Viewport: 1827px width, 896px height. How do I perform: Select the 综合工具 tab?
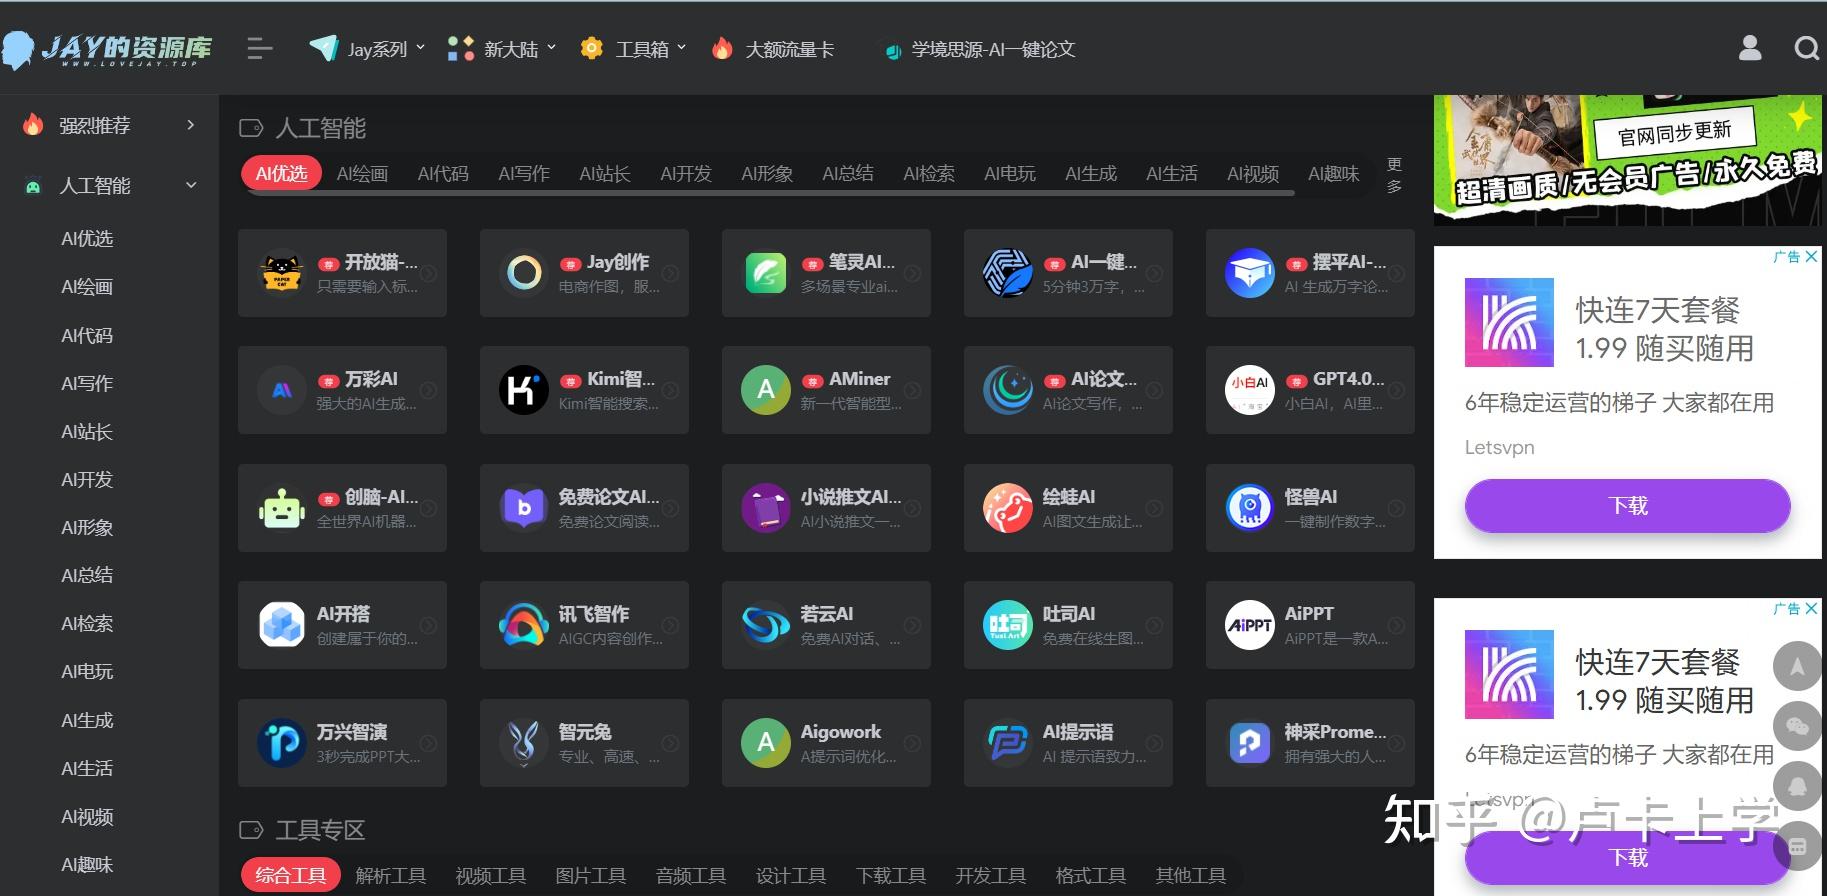[290, 875]
